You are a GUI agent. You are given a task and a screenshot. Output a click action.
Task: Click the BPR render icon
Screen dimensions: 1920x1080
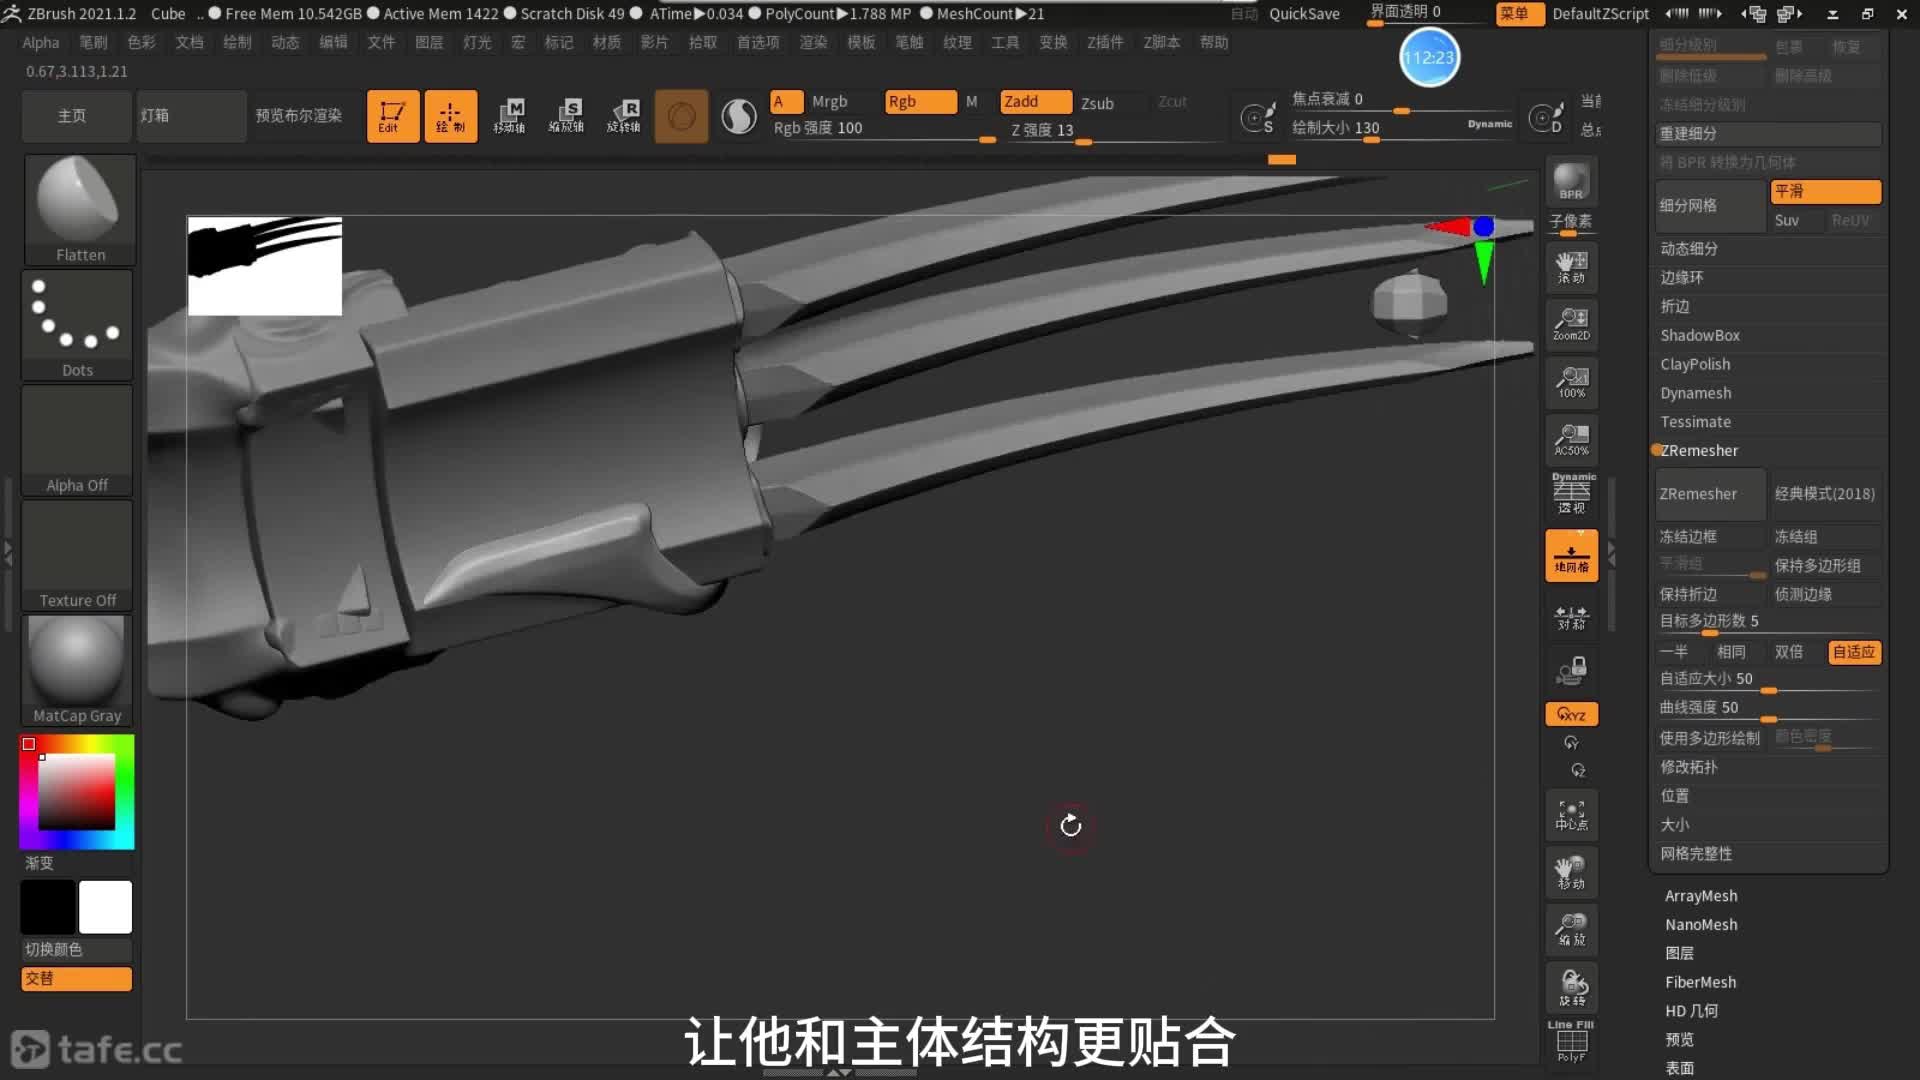point(1571,181)
